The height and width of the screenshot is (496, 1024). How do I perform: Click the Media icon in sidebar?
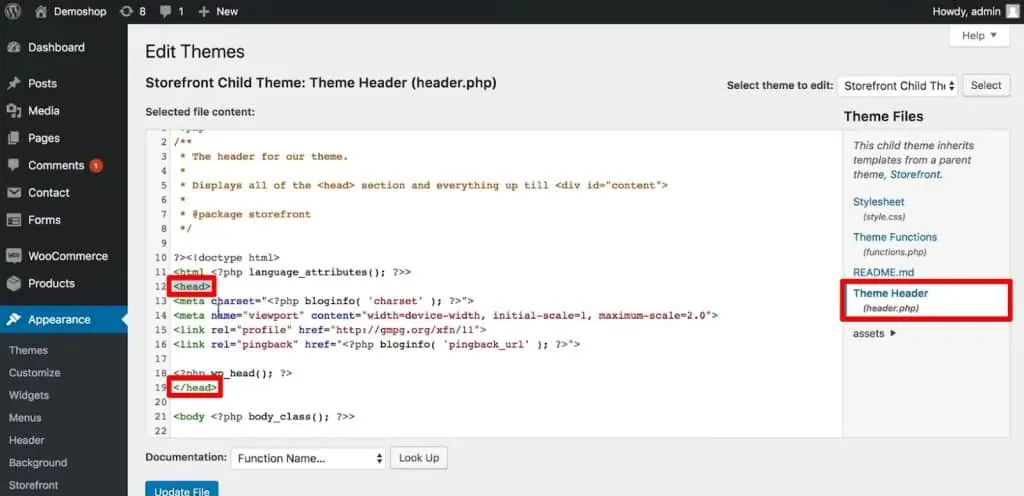pos(14,111)
